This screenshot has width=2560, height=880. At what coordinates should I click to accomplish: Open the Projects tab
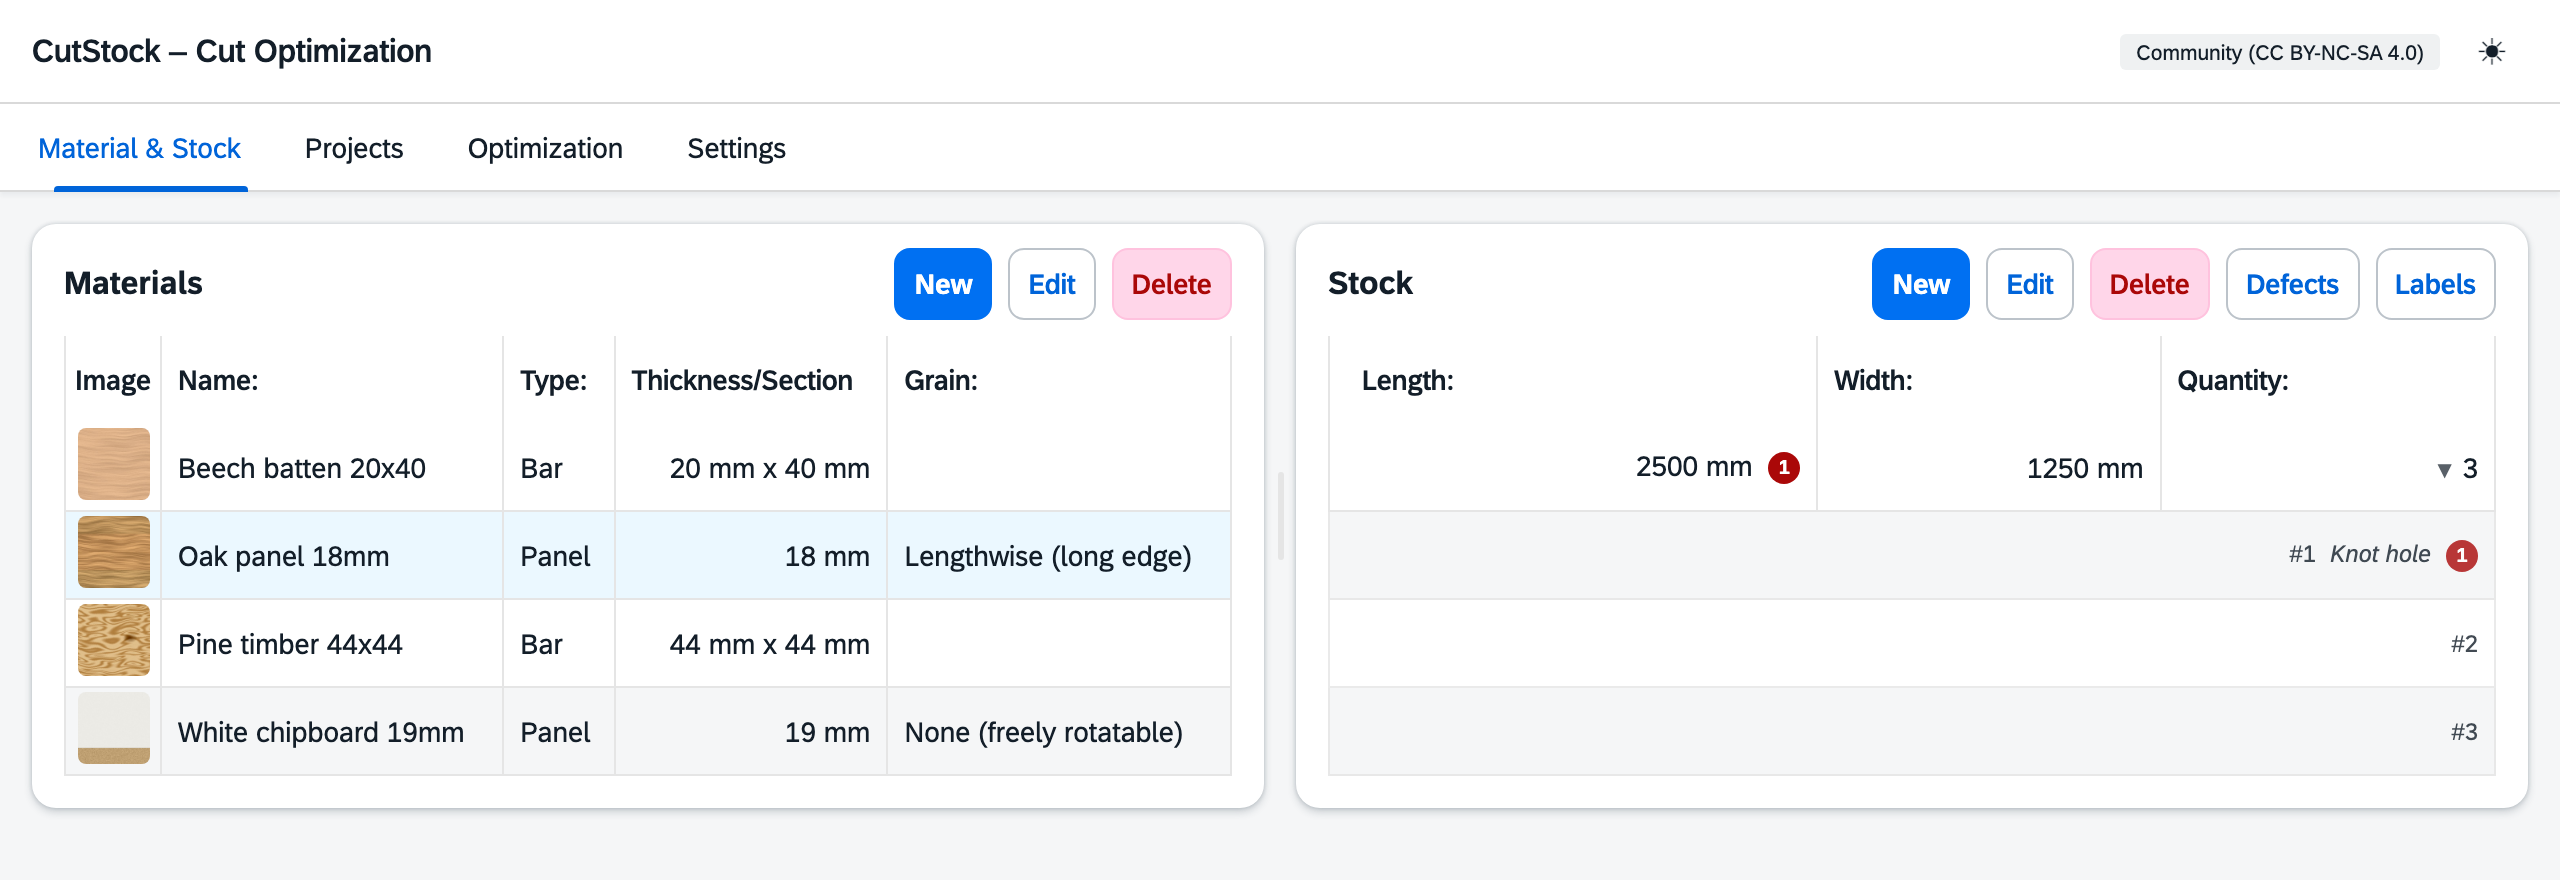(x=354, y=148)
